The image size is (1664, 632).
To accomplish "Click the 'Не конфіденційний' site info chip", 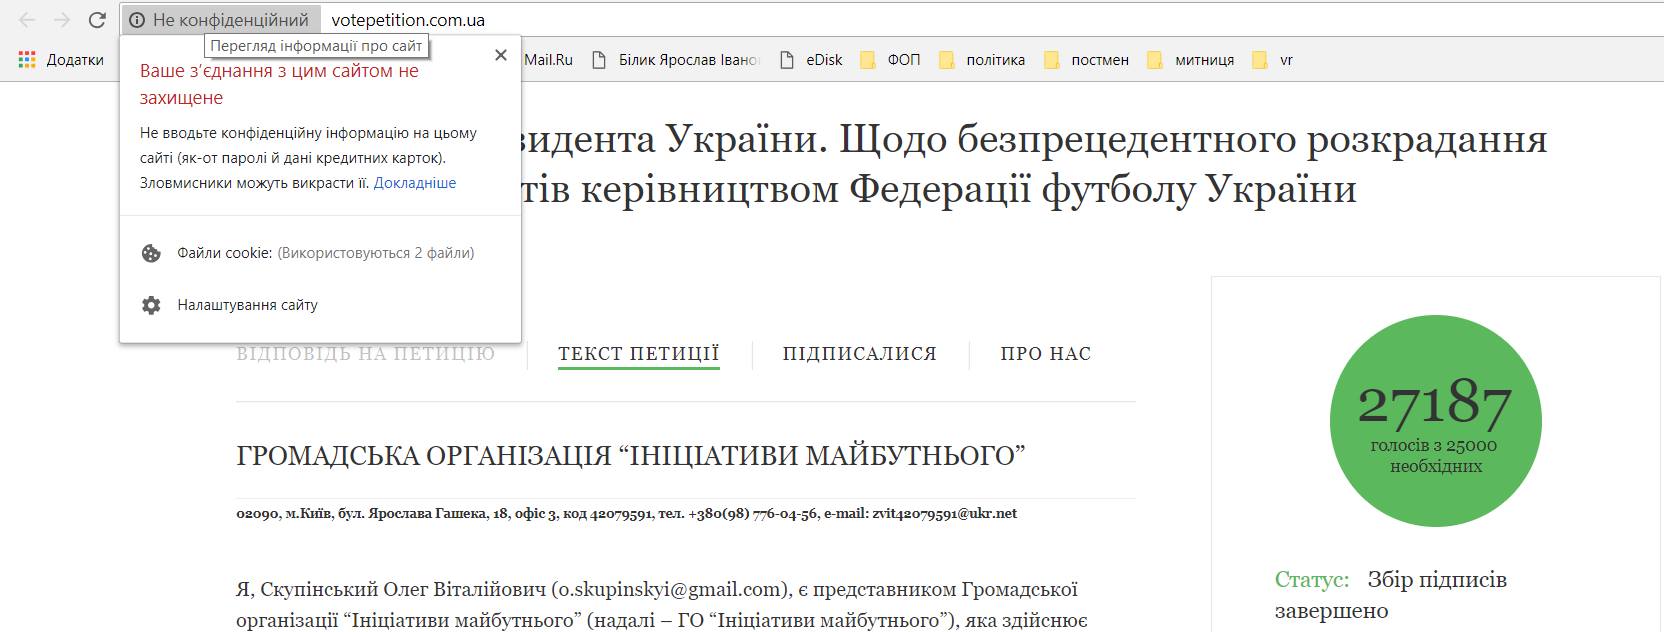I will [x=220, y=20].
